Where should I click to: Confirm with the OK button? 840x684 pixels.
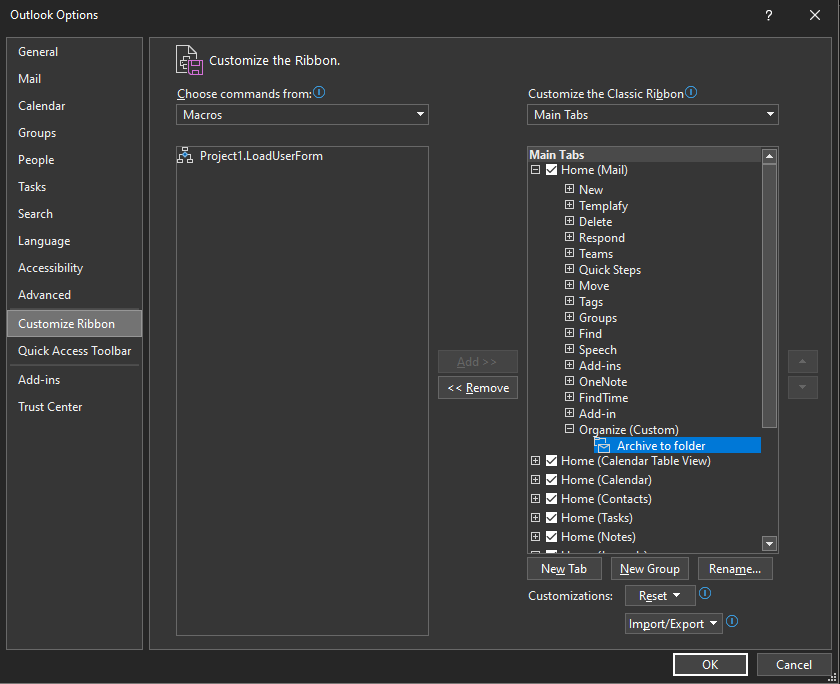(710, 665)
